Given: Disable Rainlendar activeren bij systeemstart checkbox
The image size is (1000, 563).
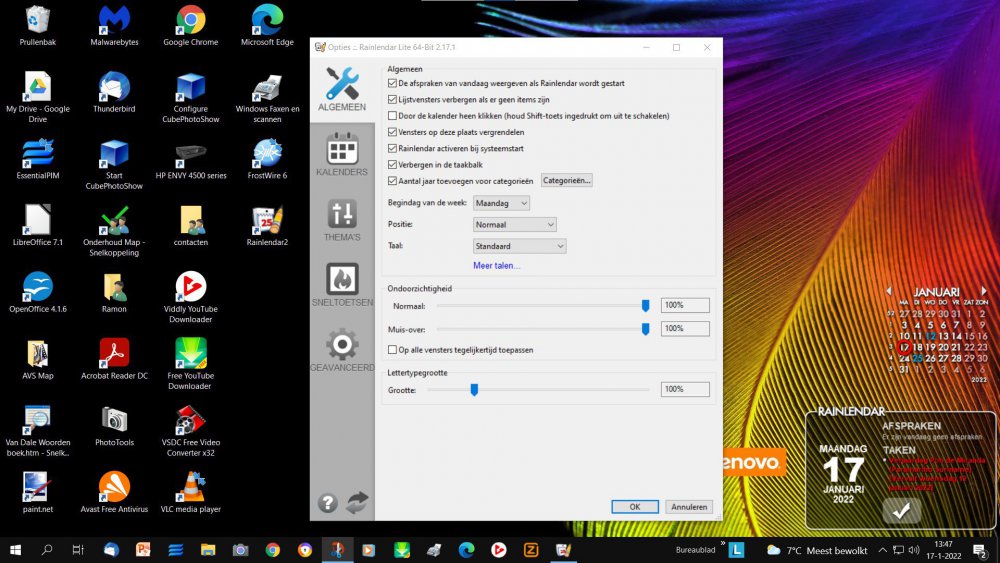Looking at the screenshot, I should tap(392, 148).
